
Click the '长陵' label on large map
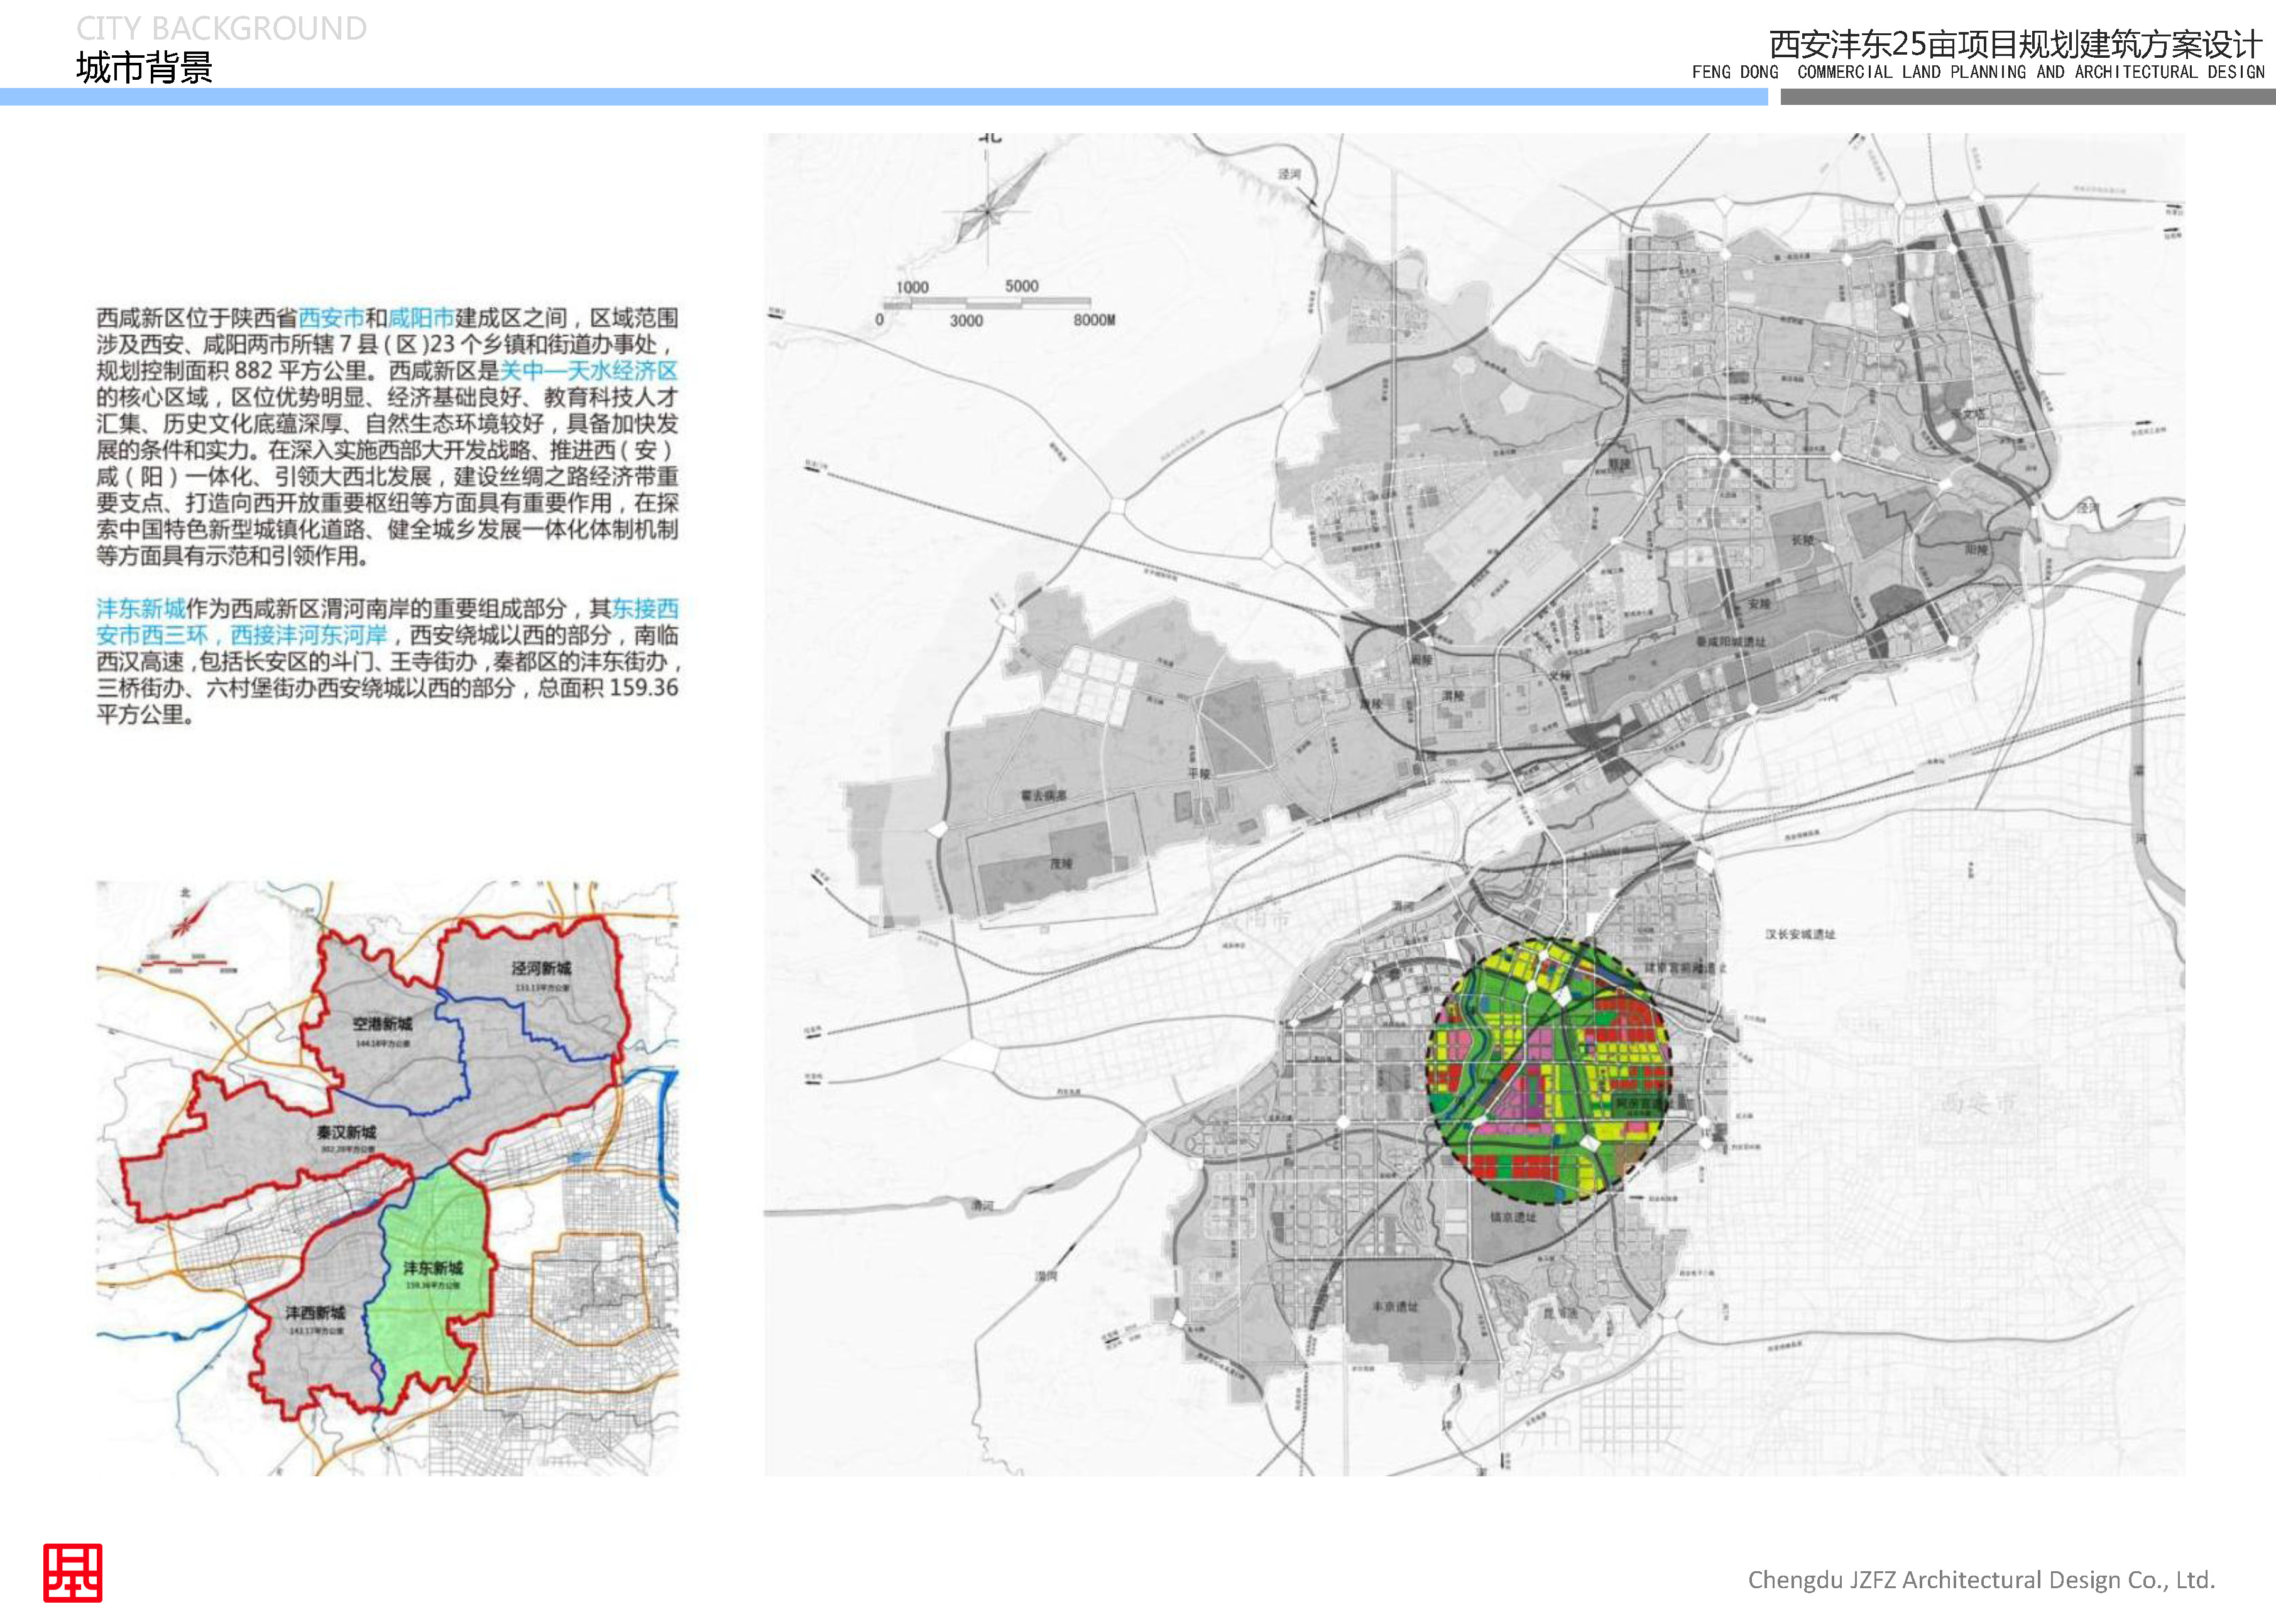(1802, 540)
